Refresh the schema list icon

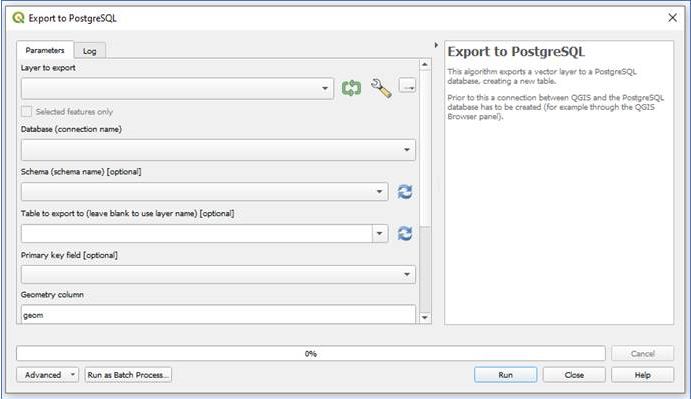[405, 192]
